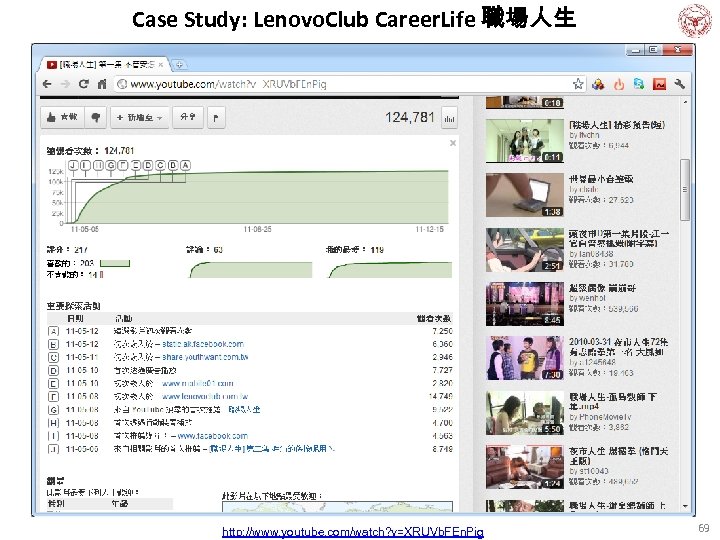The height and width of the screenshot is (540, 720).
Task: Click chart marker B on the views graph
Action: [173, 165]
